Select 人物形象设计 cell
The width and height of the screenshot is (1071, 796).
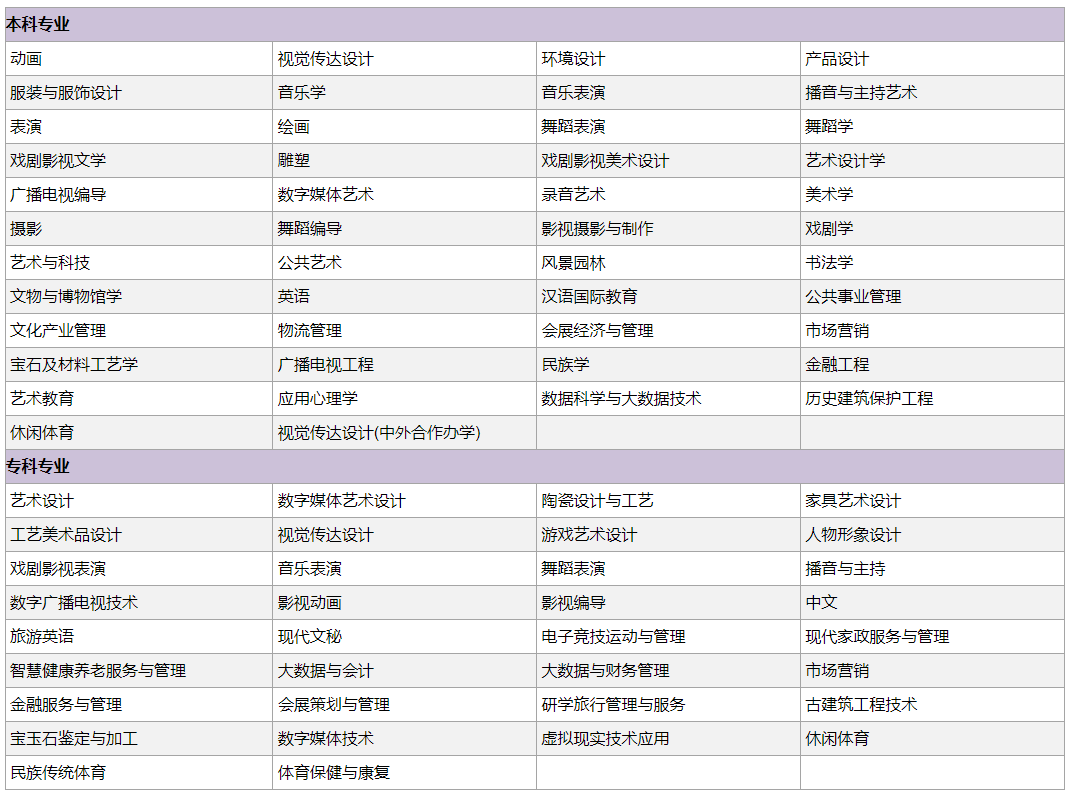932,534
